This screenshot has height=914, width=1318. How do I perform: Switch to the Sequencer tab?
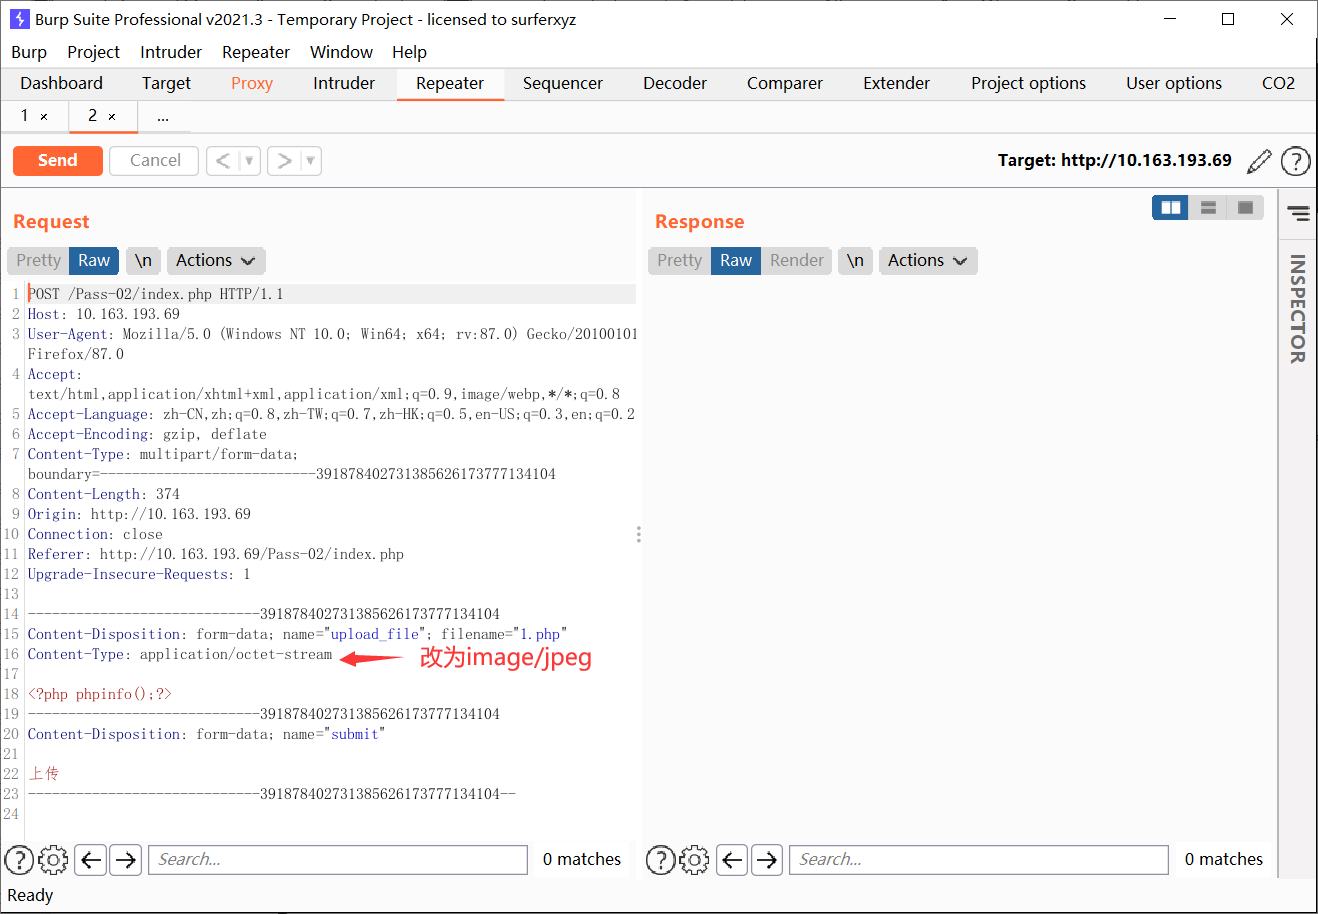563,83
